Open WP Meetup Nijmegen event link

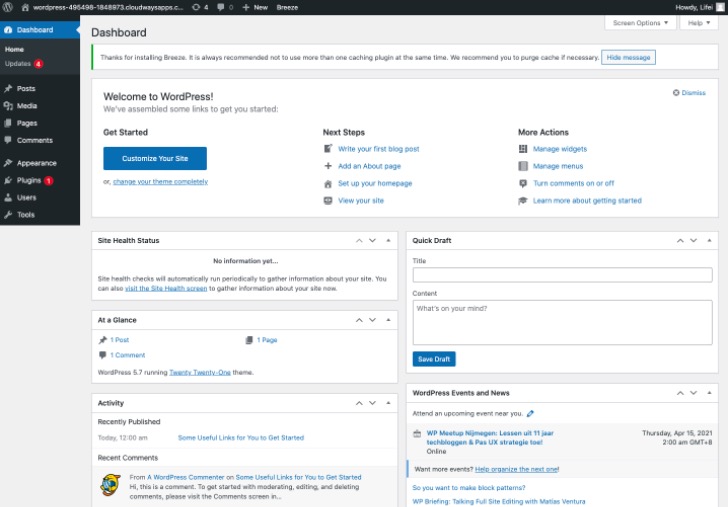tap(490, 437)
